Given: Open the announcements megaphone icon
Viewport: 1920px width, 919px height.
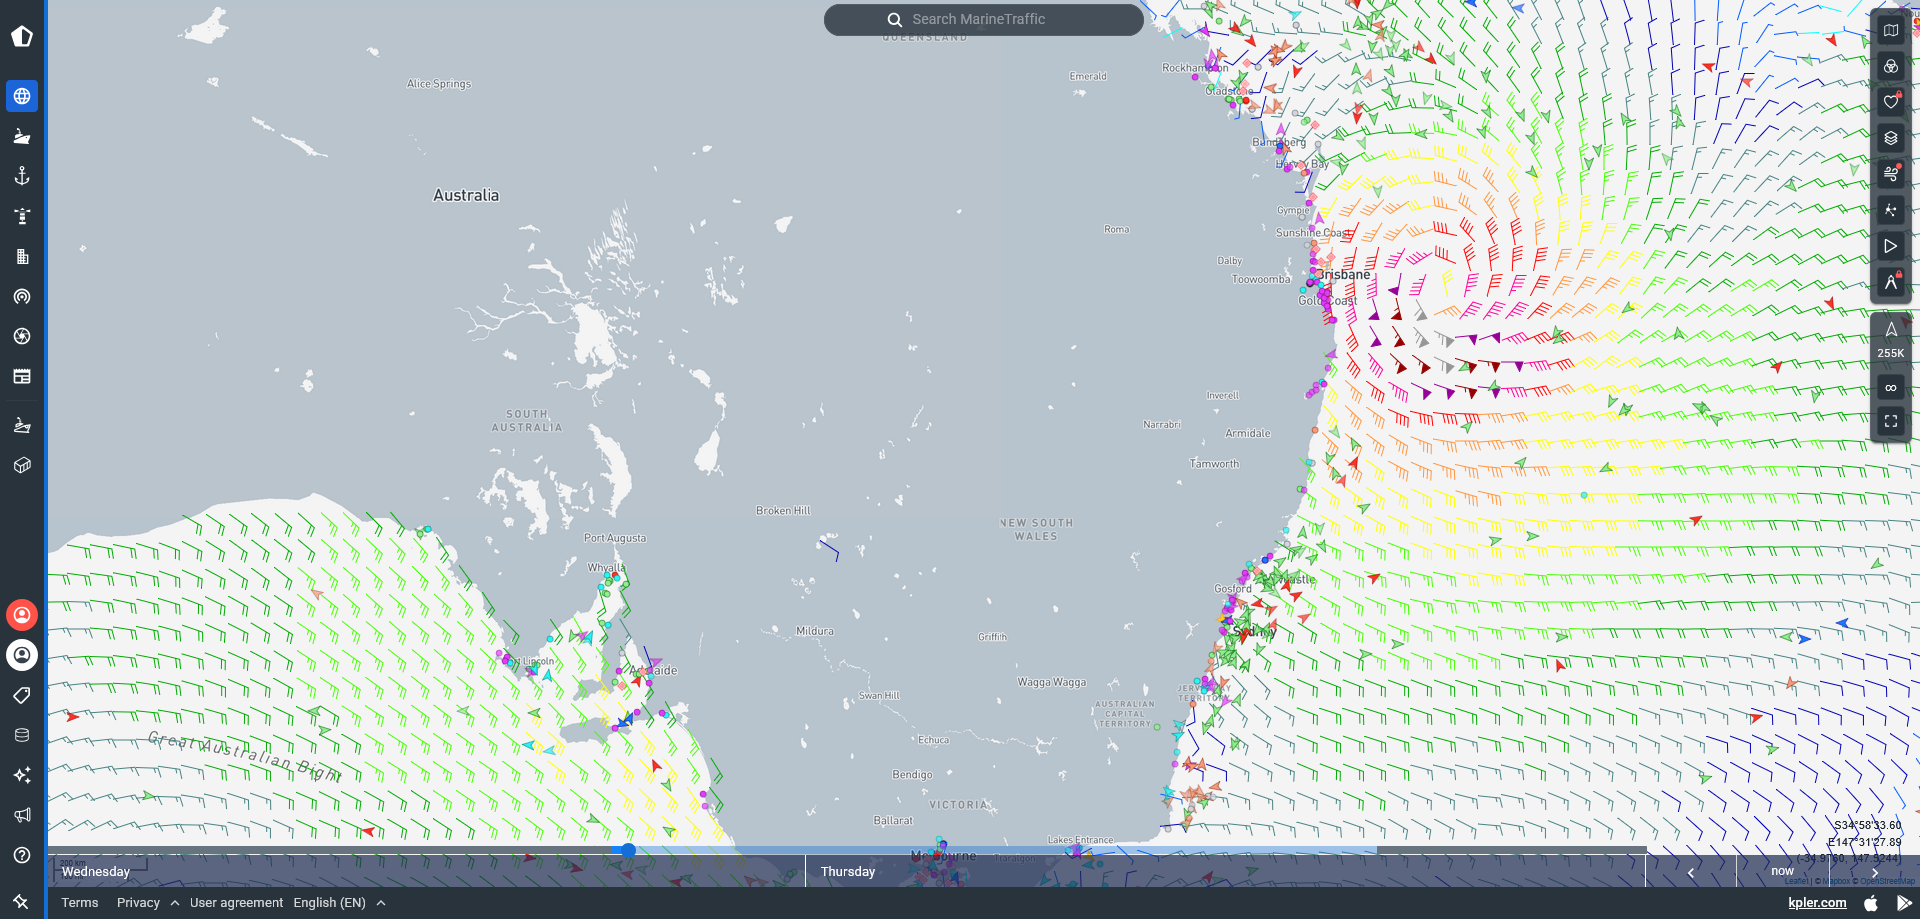Looking at the screenshot, I should [22, 815].
